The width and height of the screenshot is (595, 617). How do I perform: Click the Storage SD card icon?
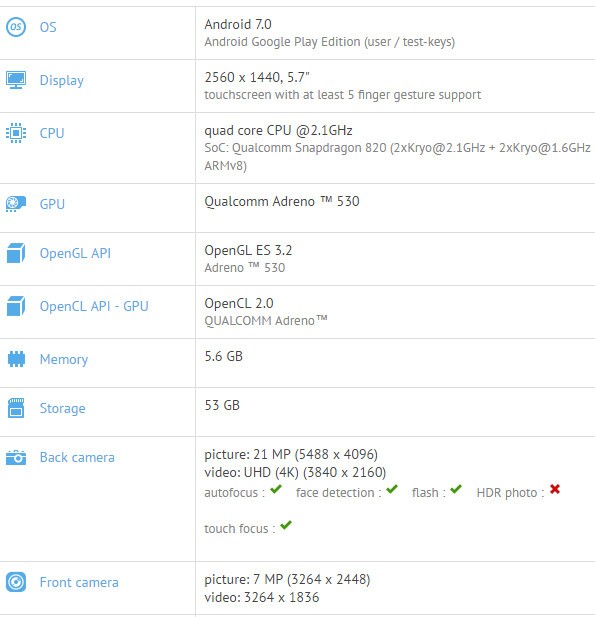(x=16, y=408)
